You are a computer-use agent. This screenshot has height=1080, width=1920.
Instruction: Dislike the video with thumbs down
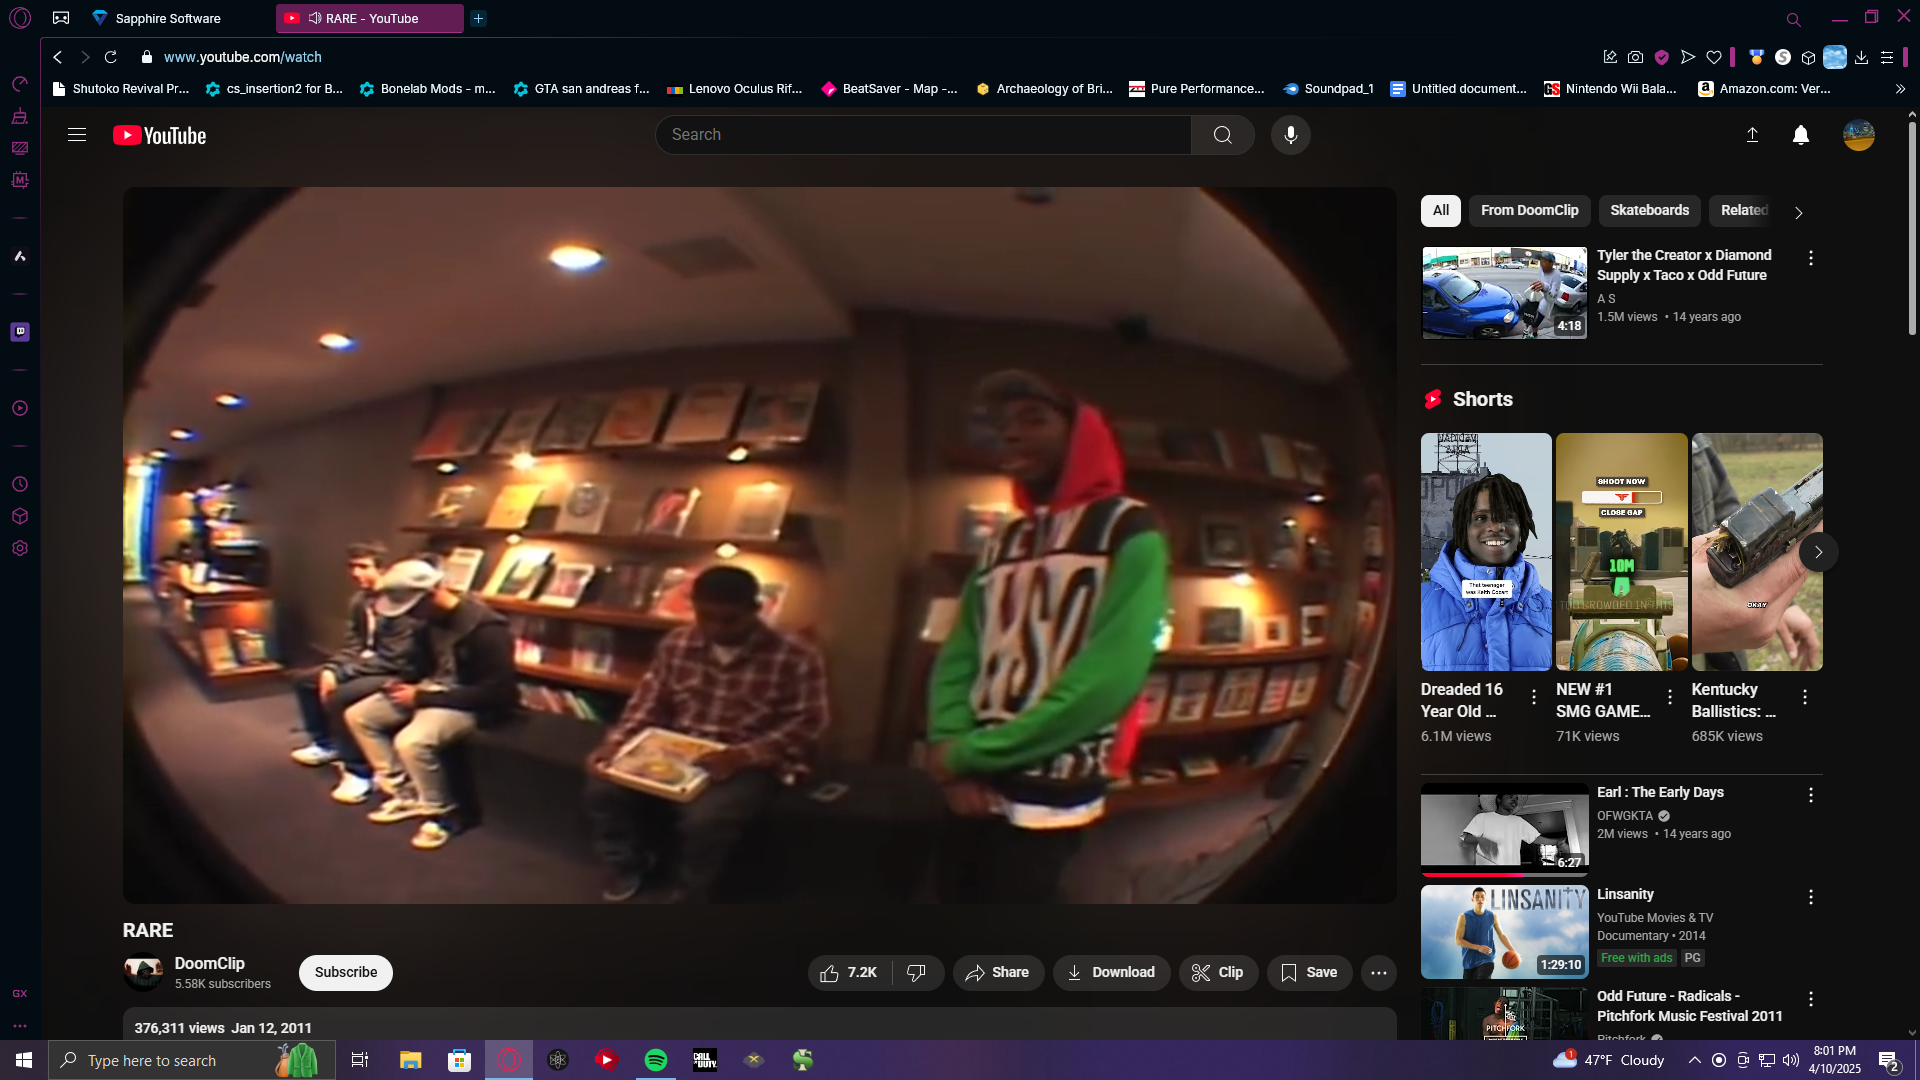(916, 973)
